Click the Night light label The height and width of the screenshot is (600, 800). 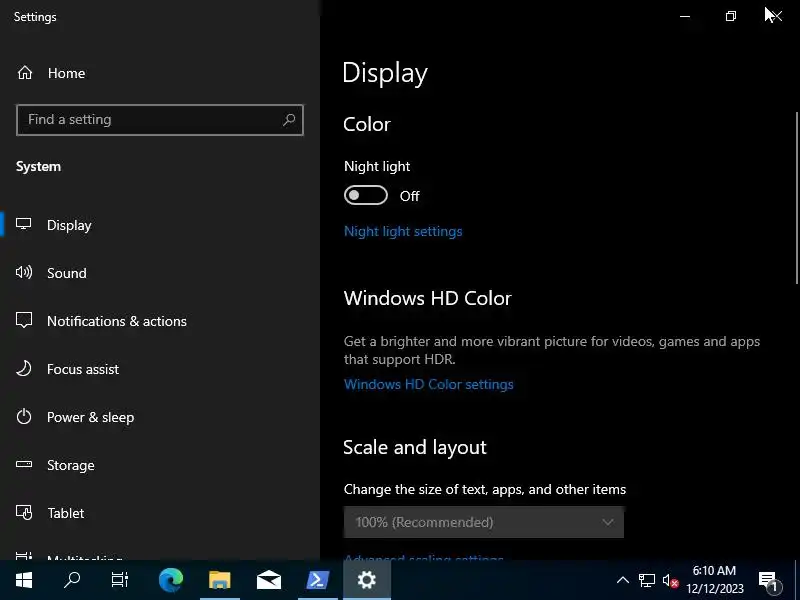pyautogui.click(x=377, y=166)
